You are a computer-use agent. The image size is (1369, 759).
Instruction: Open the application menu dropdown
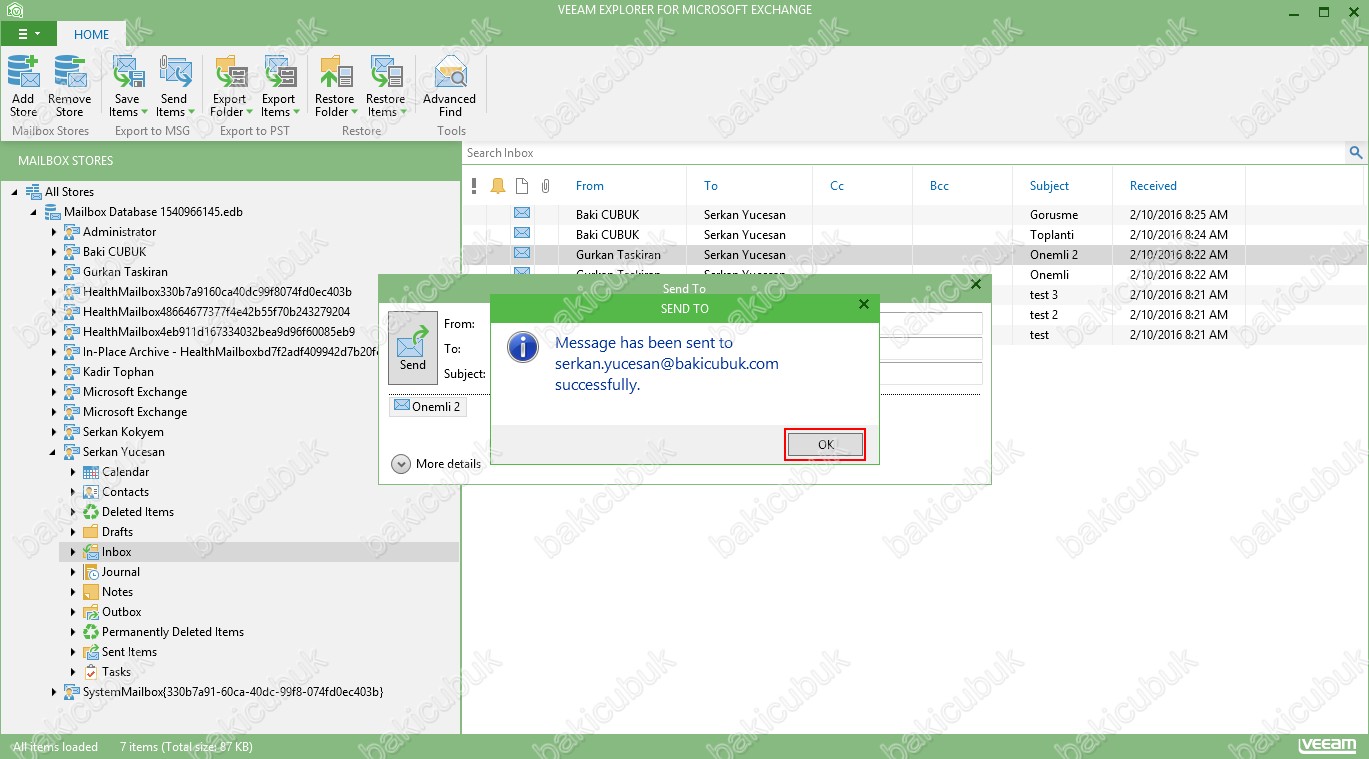pyautogui.click(x=29, y=34)
